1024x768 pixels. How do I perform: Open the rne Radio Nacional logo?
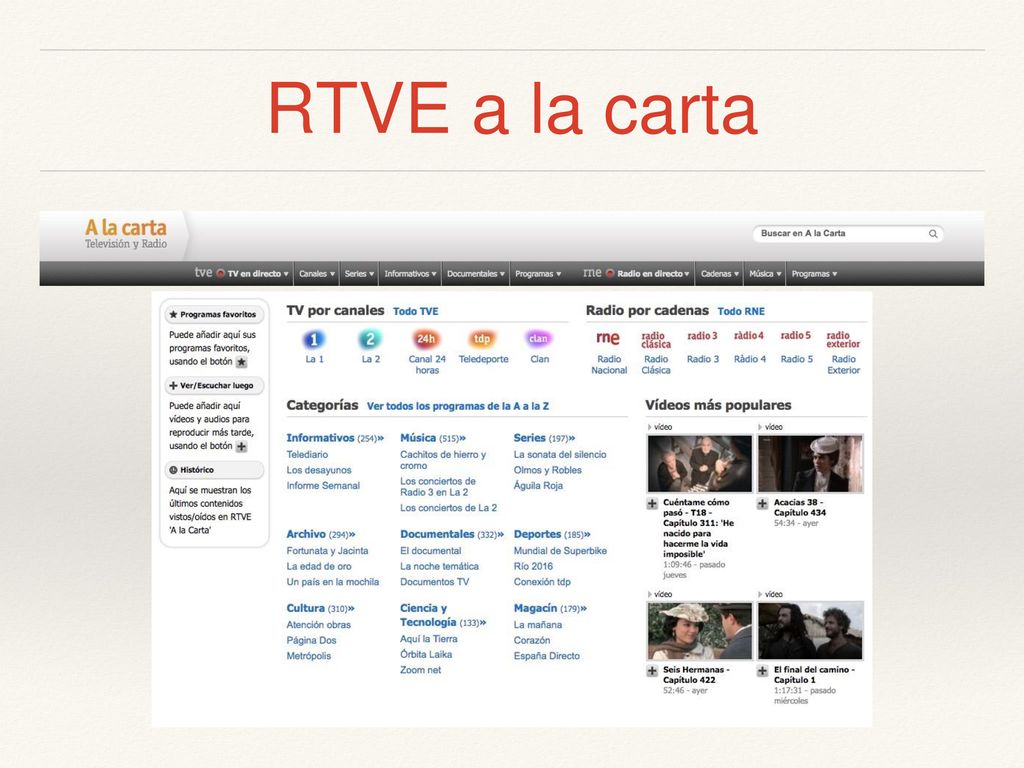coord(608,338)
